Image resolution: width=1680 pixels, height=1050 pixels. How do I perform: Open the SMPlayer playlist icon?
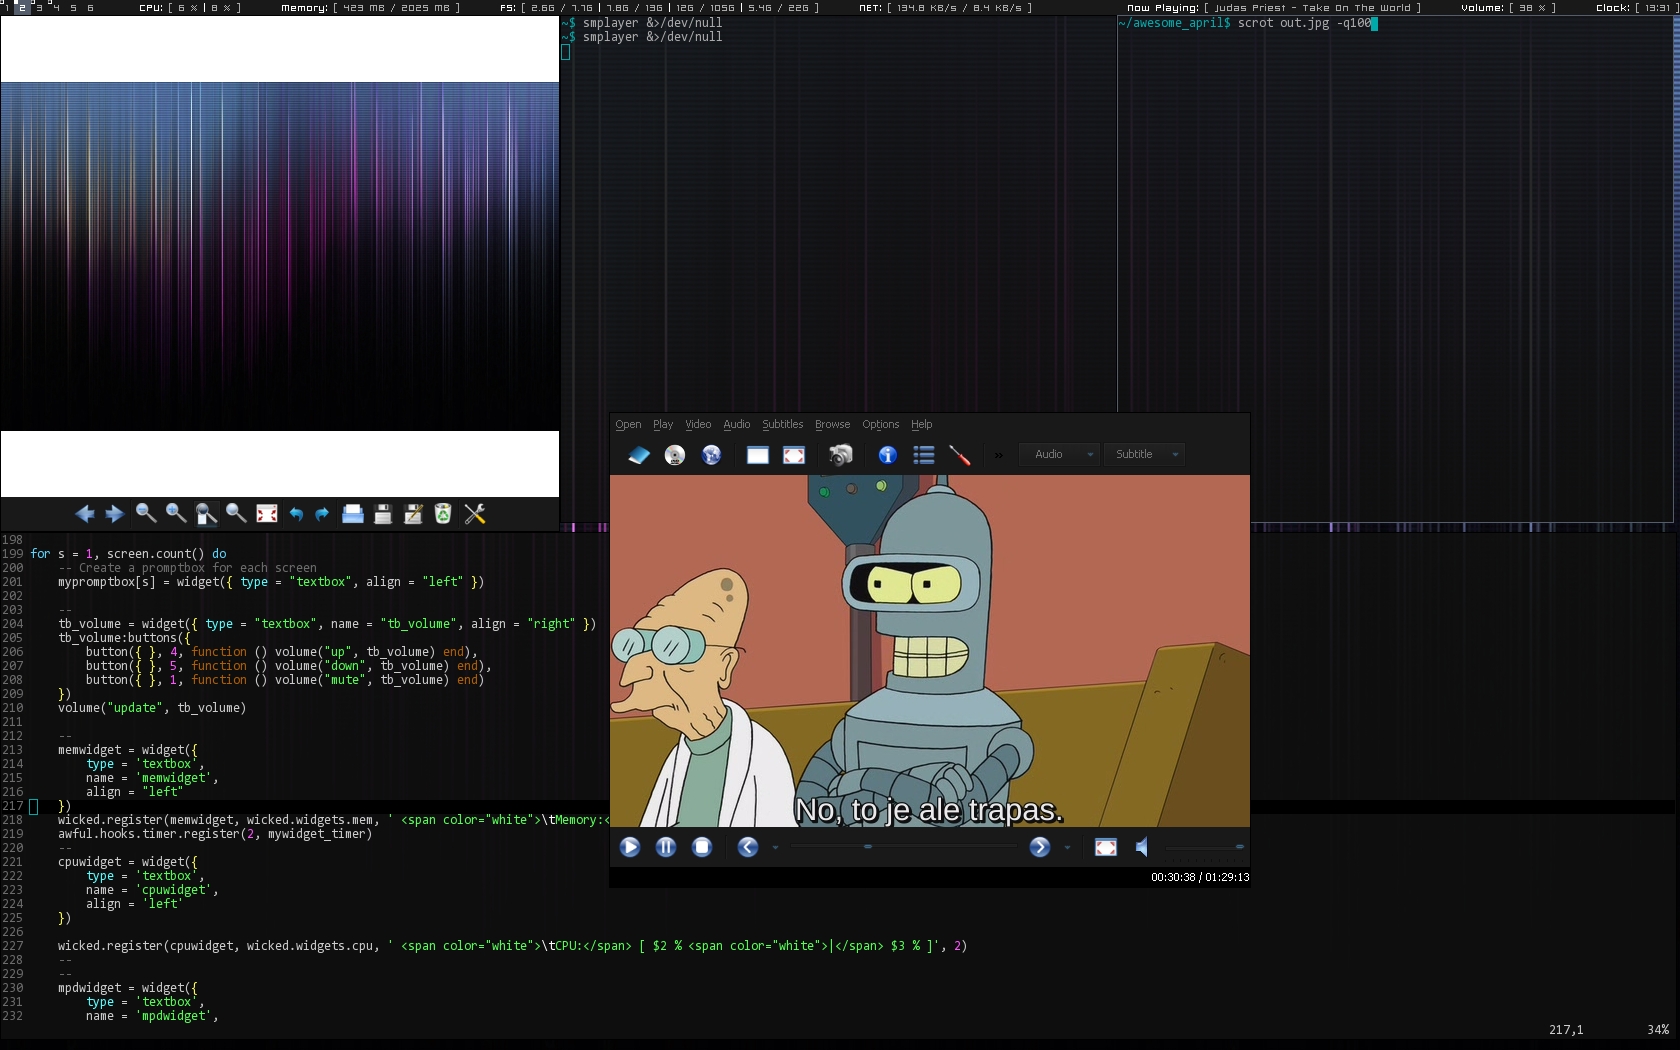click(924, 455)
